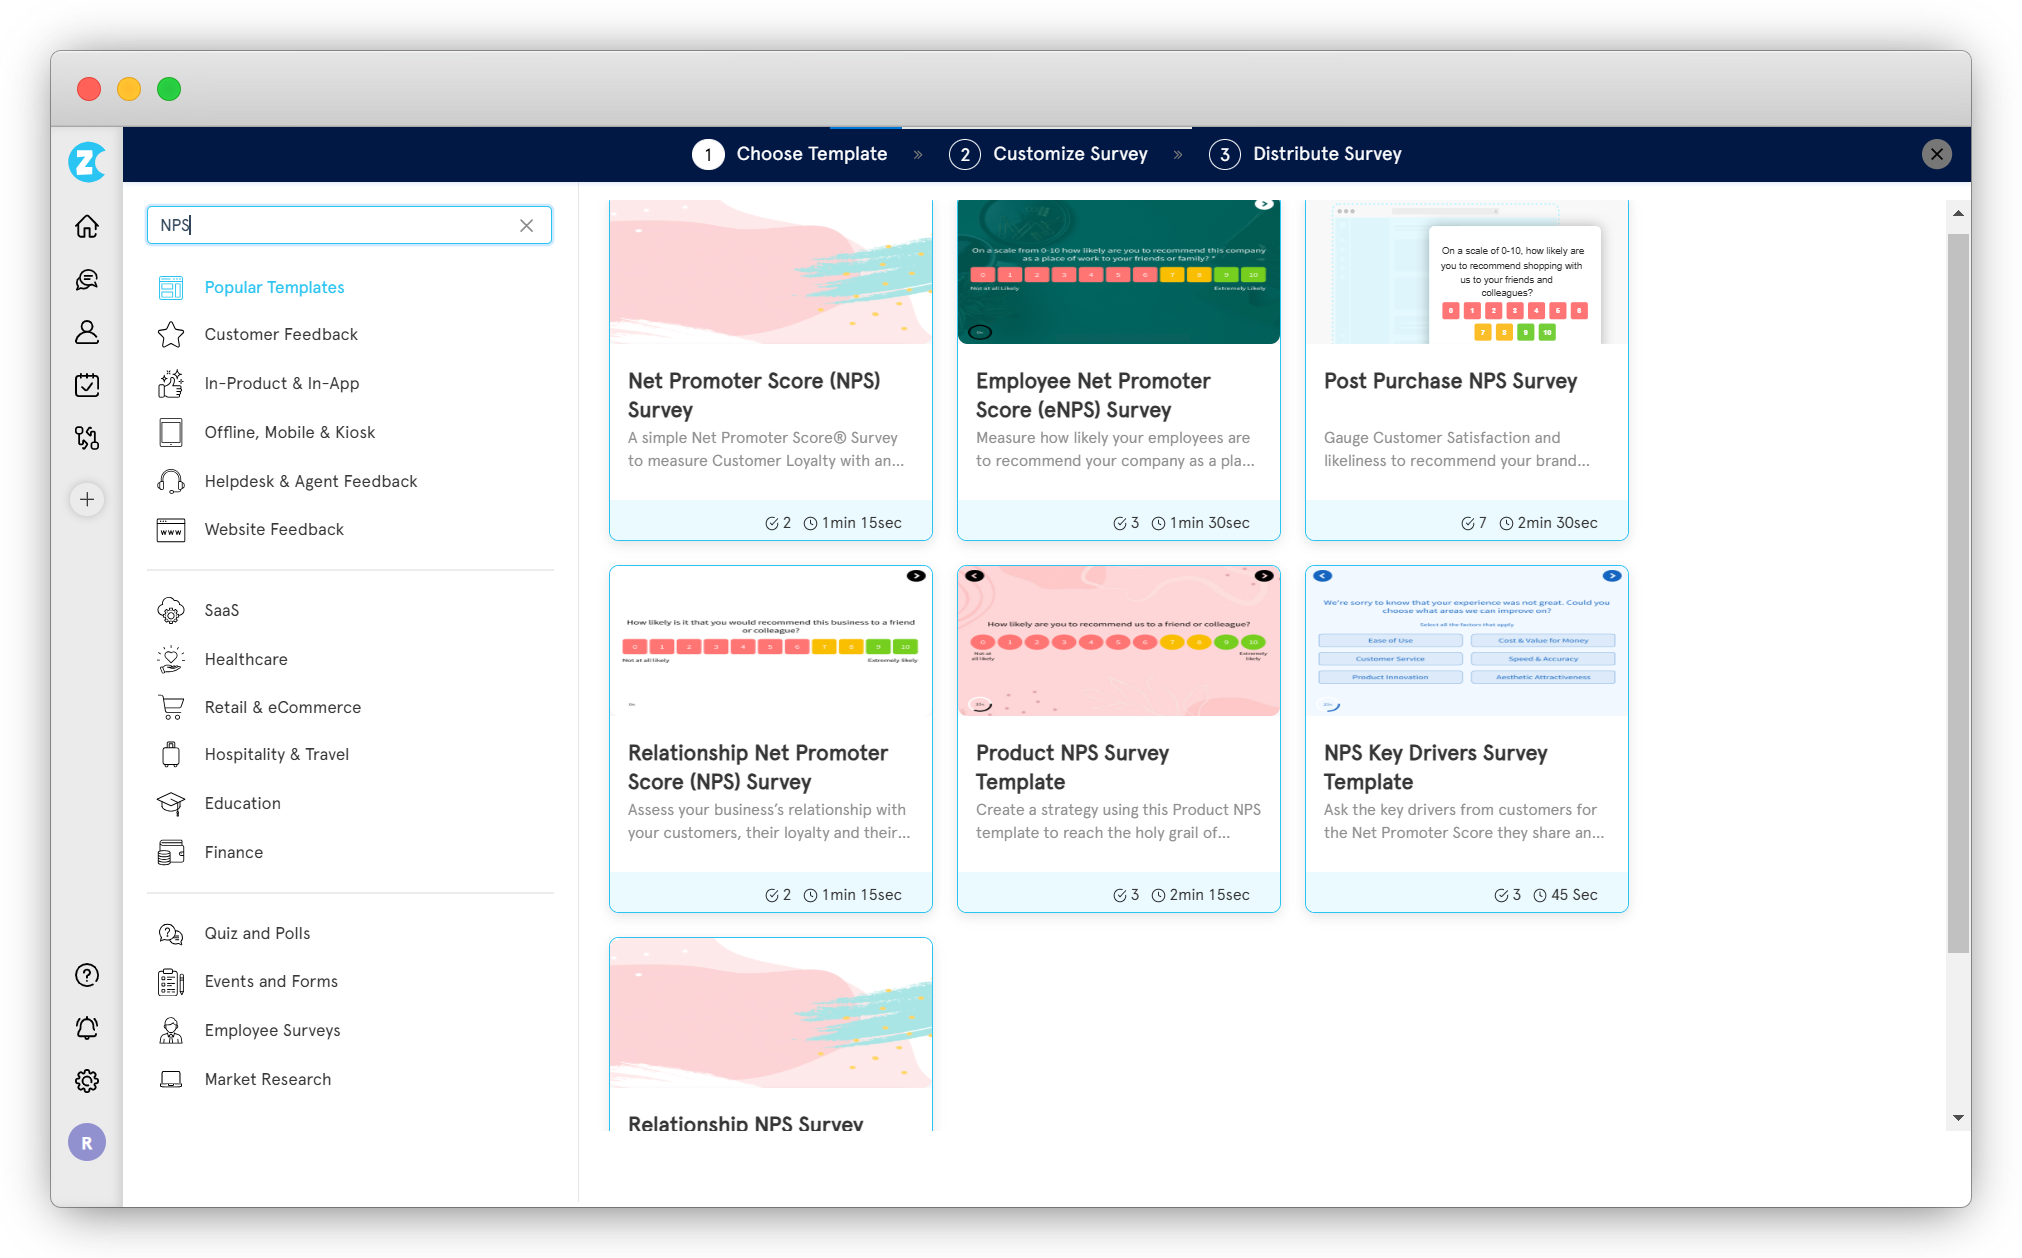Screen dimensions: 2022x1258
Task: Open Employee Surveys category
Action: click(272, 1030)
